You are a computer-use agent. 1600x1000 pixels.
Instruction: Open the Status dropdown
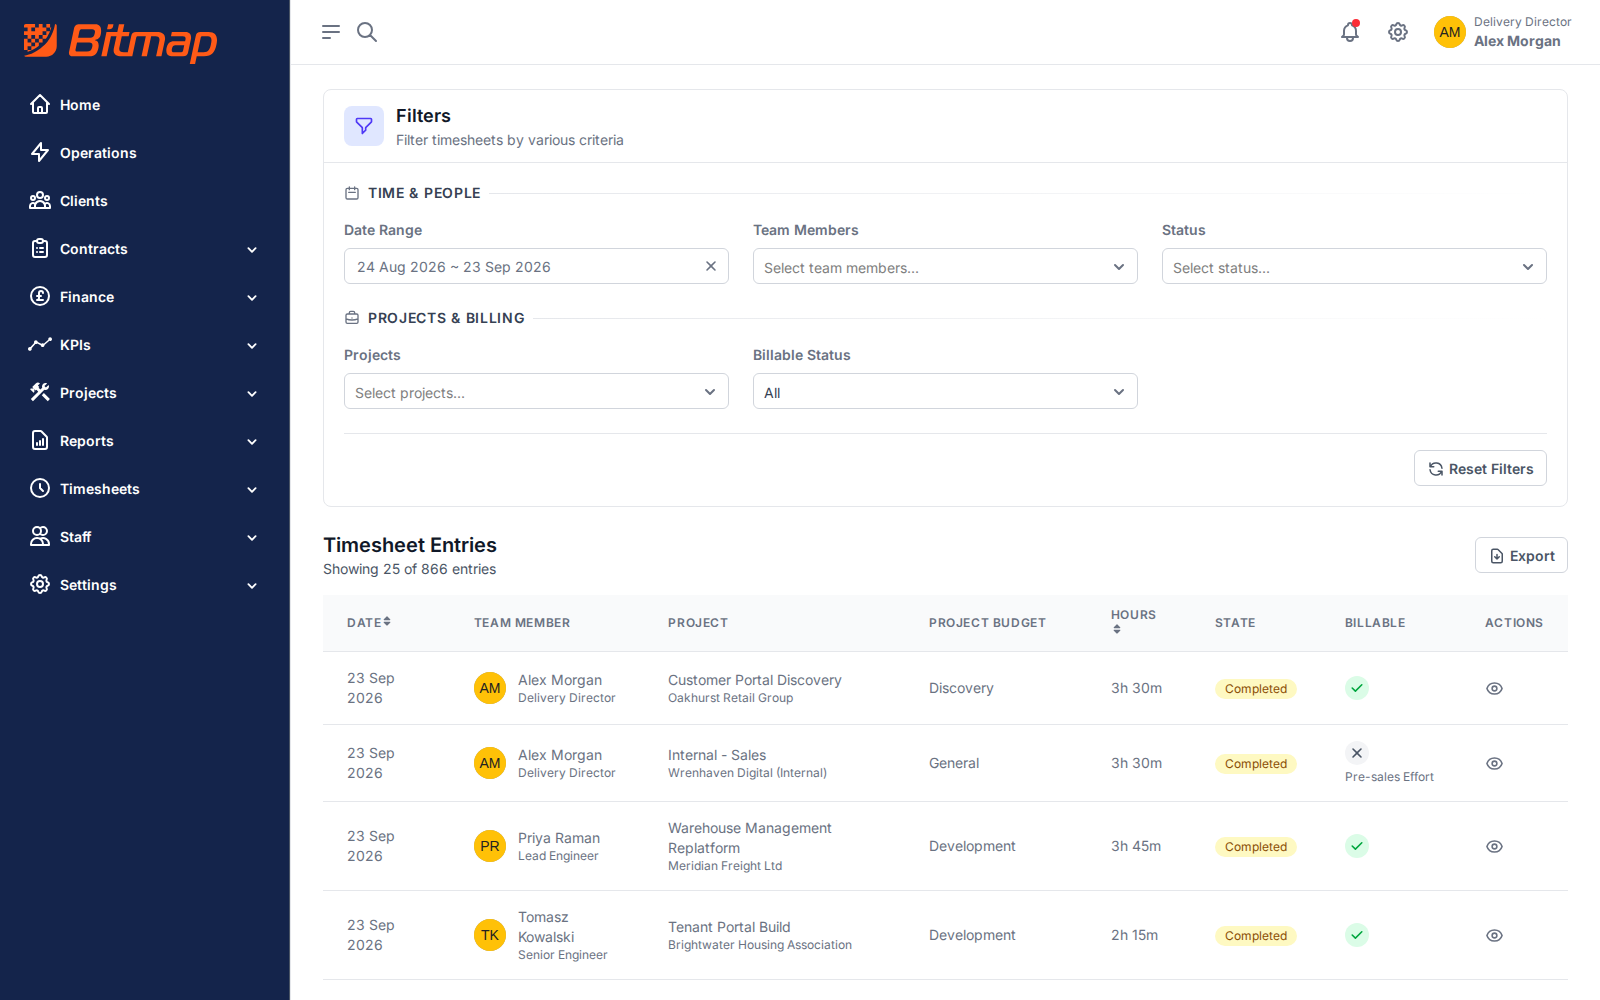(1354, 266)
